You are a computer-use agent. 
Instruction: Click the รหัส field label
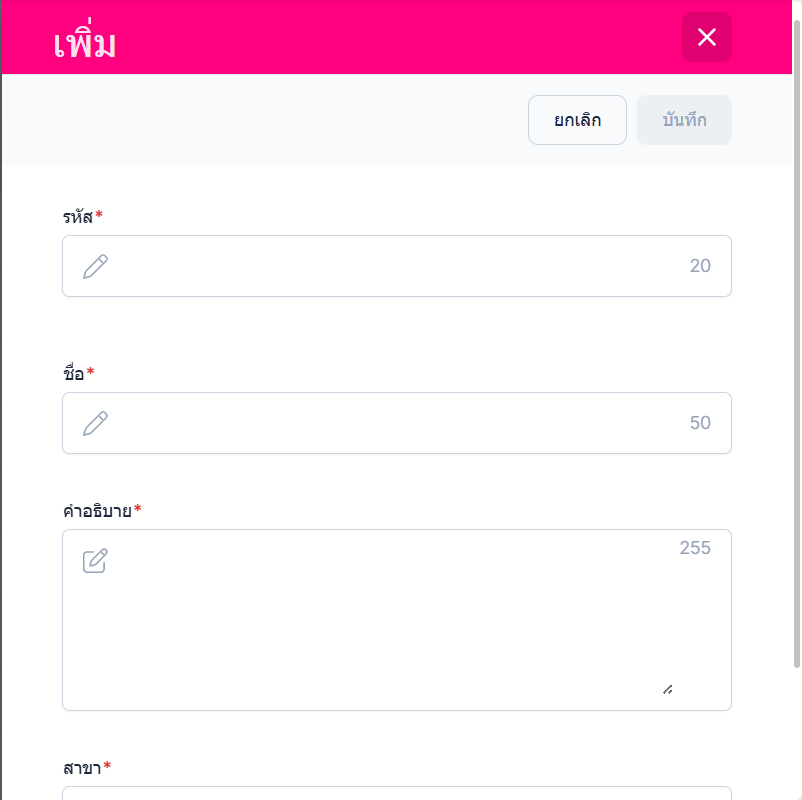click(77, 216)
